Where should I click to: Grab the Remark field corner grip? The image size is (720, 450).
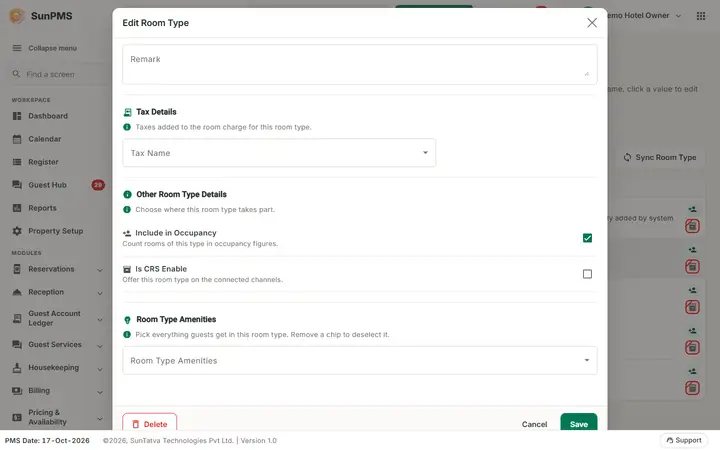(586, 73)
